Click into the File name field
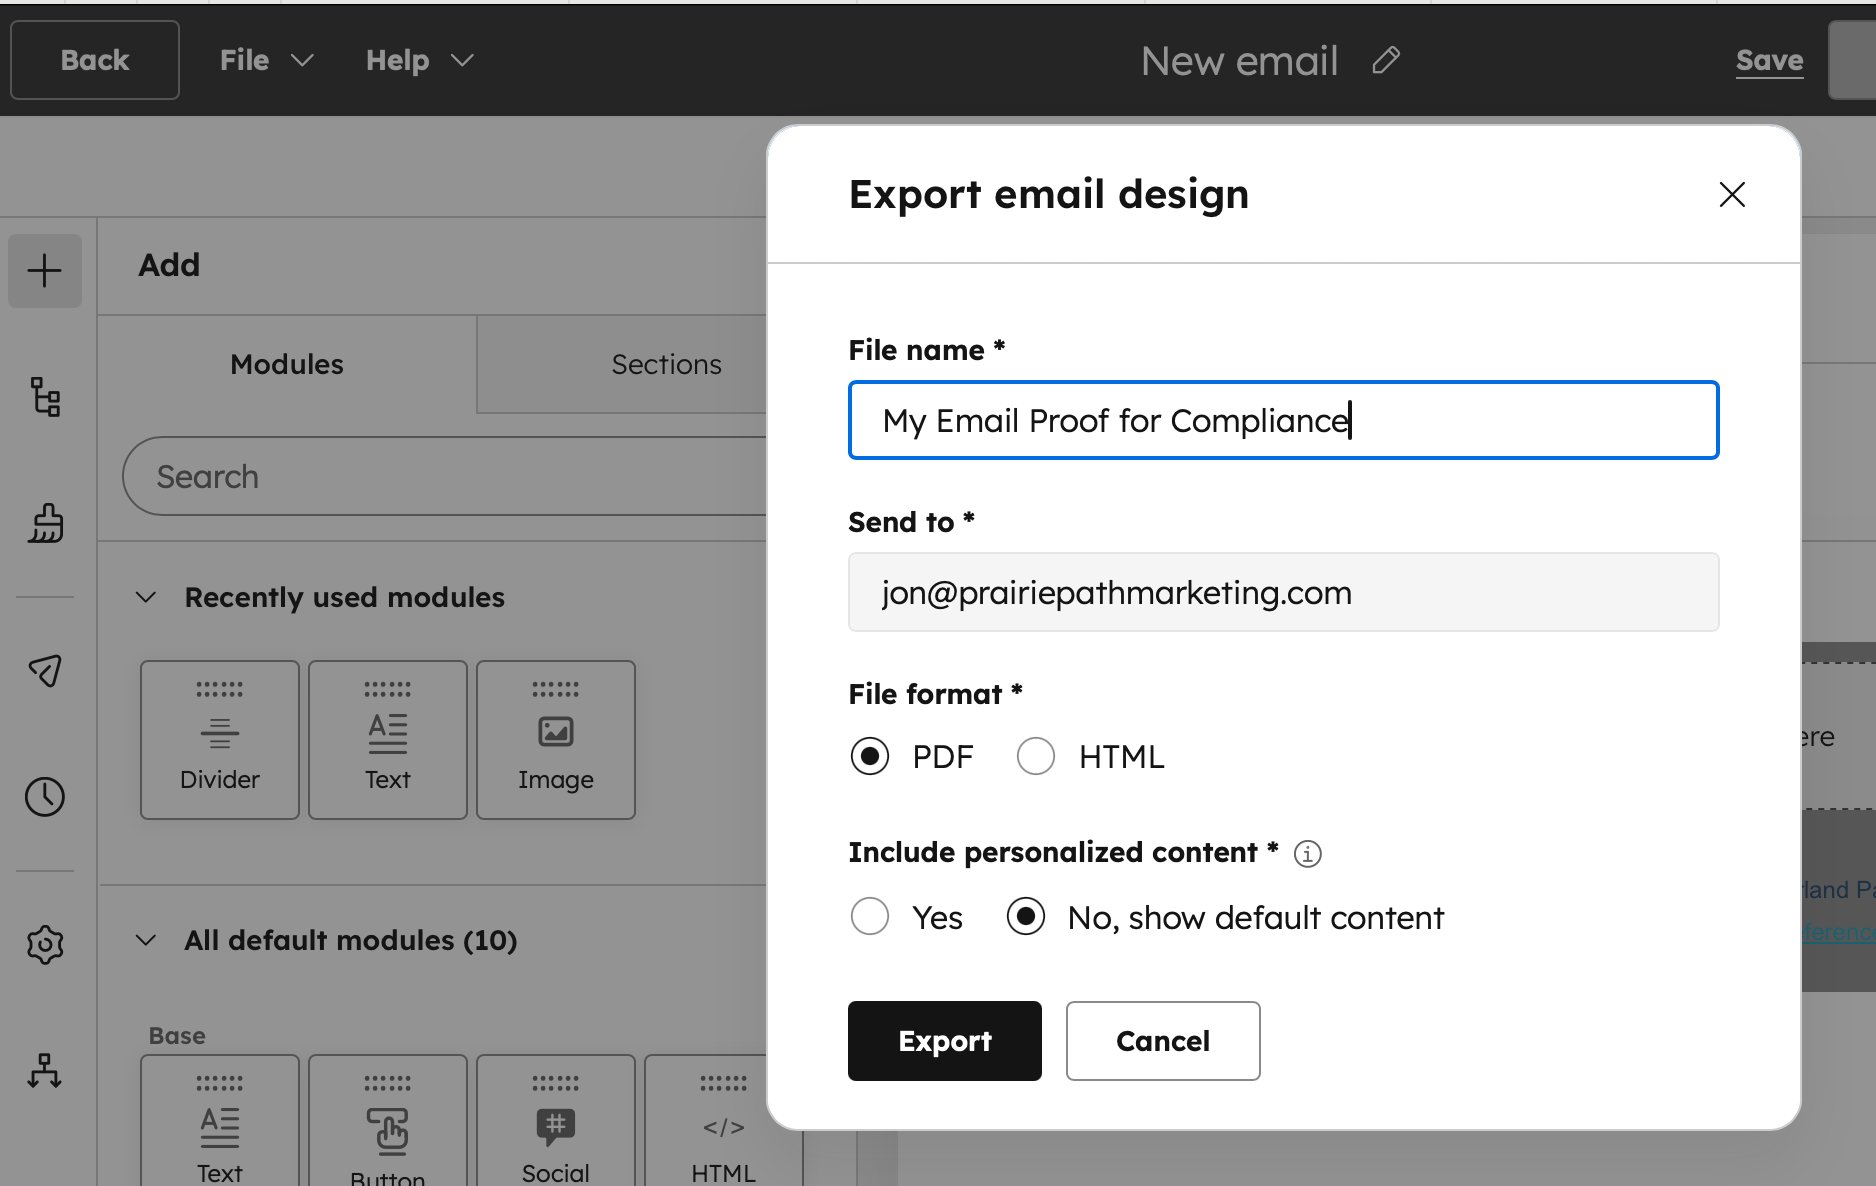1876x1186 pixels. tap(1283, 421)
